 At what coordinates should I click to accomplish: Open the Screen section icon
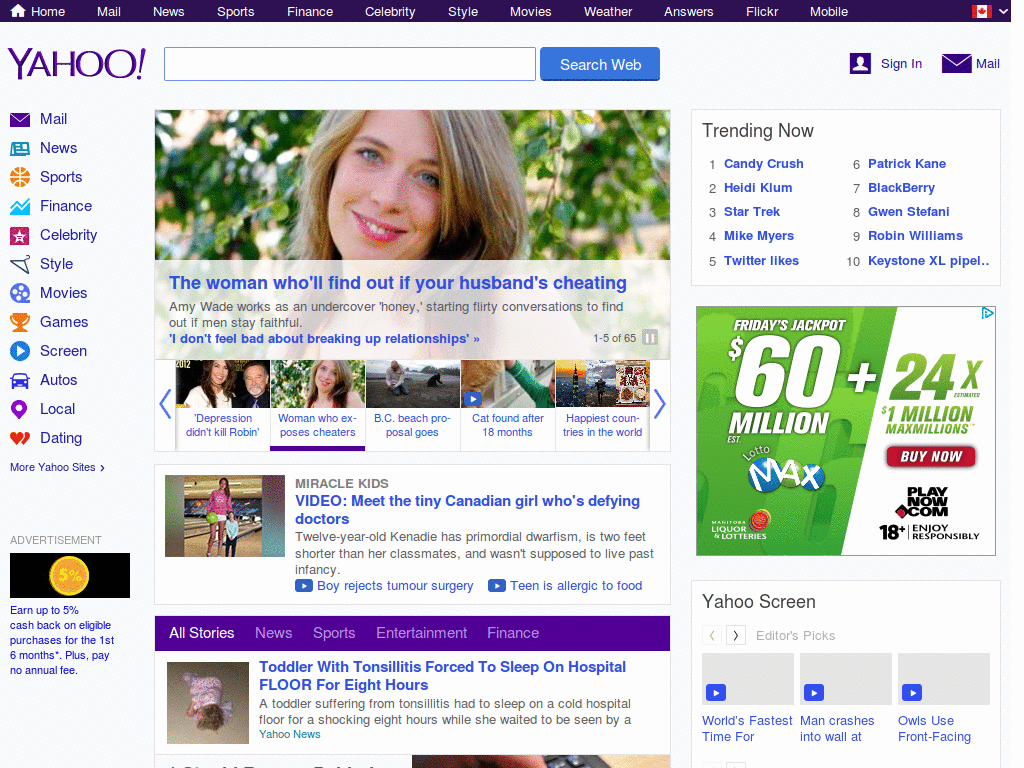[x=21, y=351]
